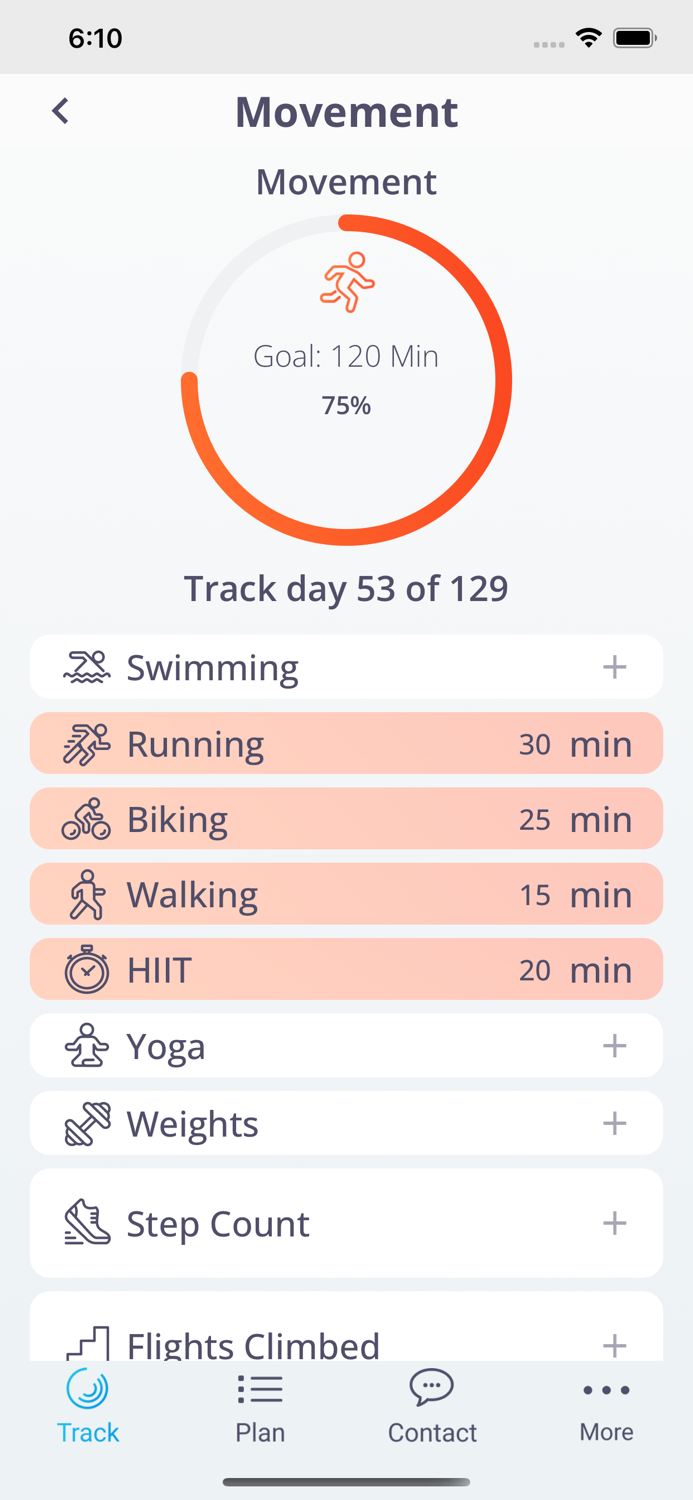This screenshot has width=693, height=1500.
Task: Open the Contact tab
Action: pos(431,1405)
